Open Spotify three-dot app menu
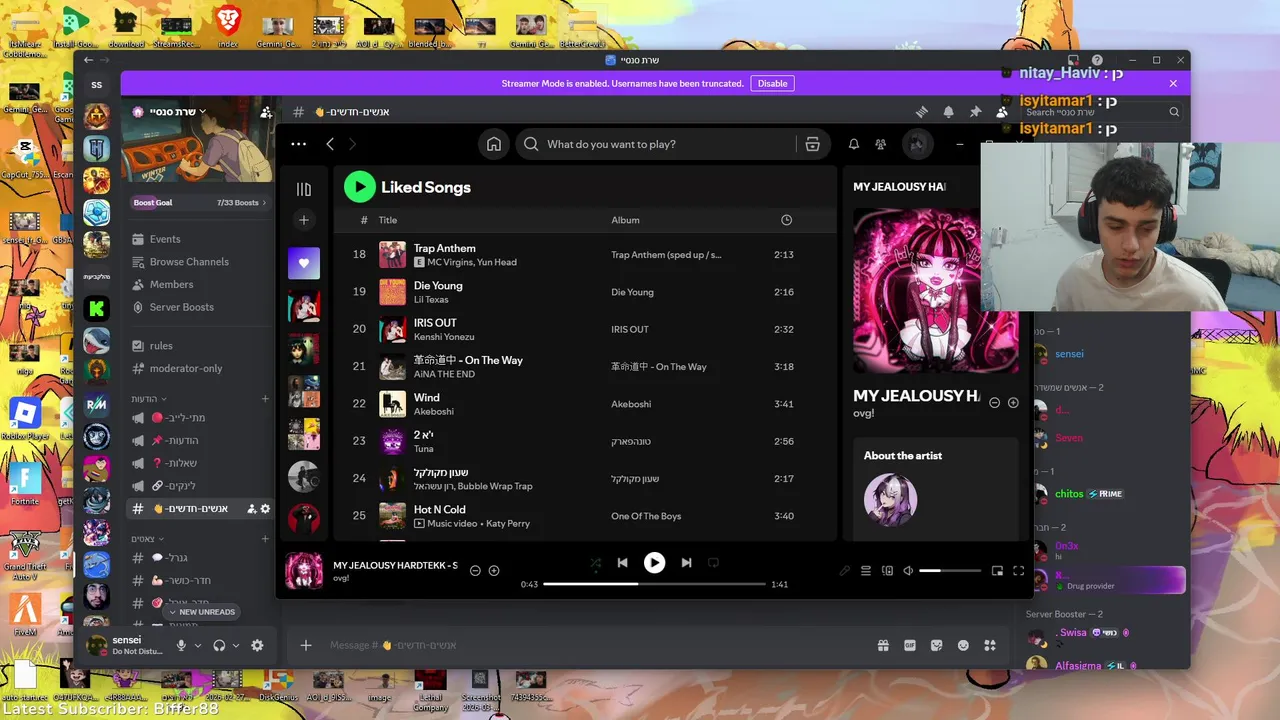Image resolution: width=1280 pixels, height=720 pixels. click(x=298, y=144)
